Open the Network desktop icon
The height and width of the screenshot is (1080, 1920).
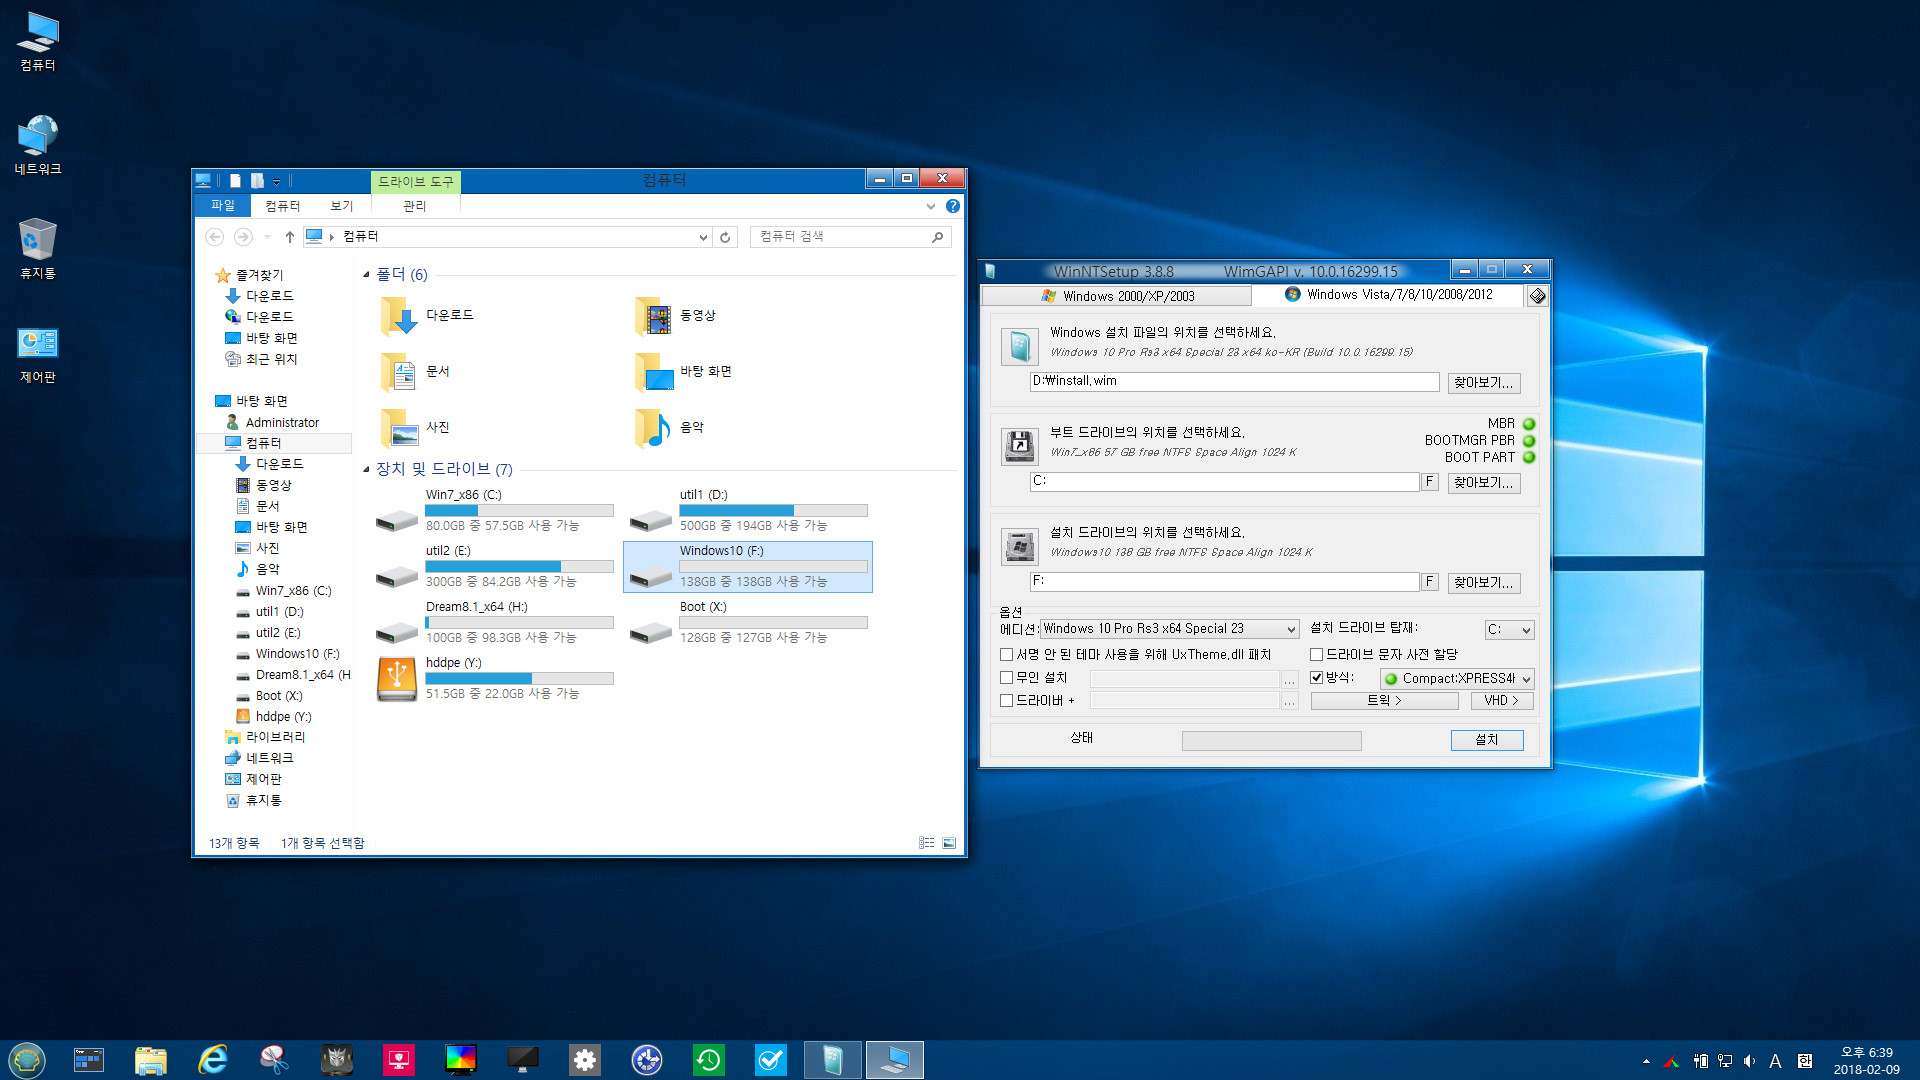pos(38,146)
